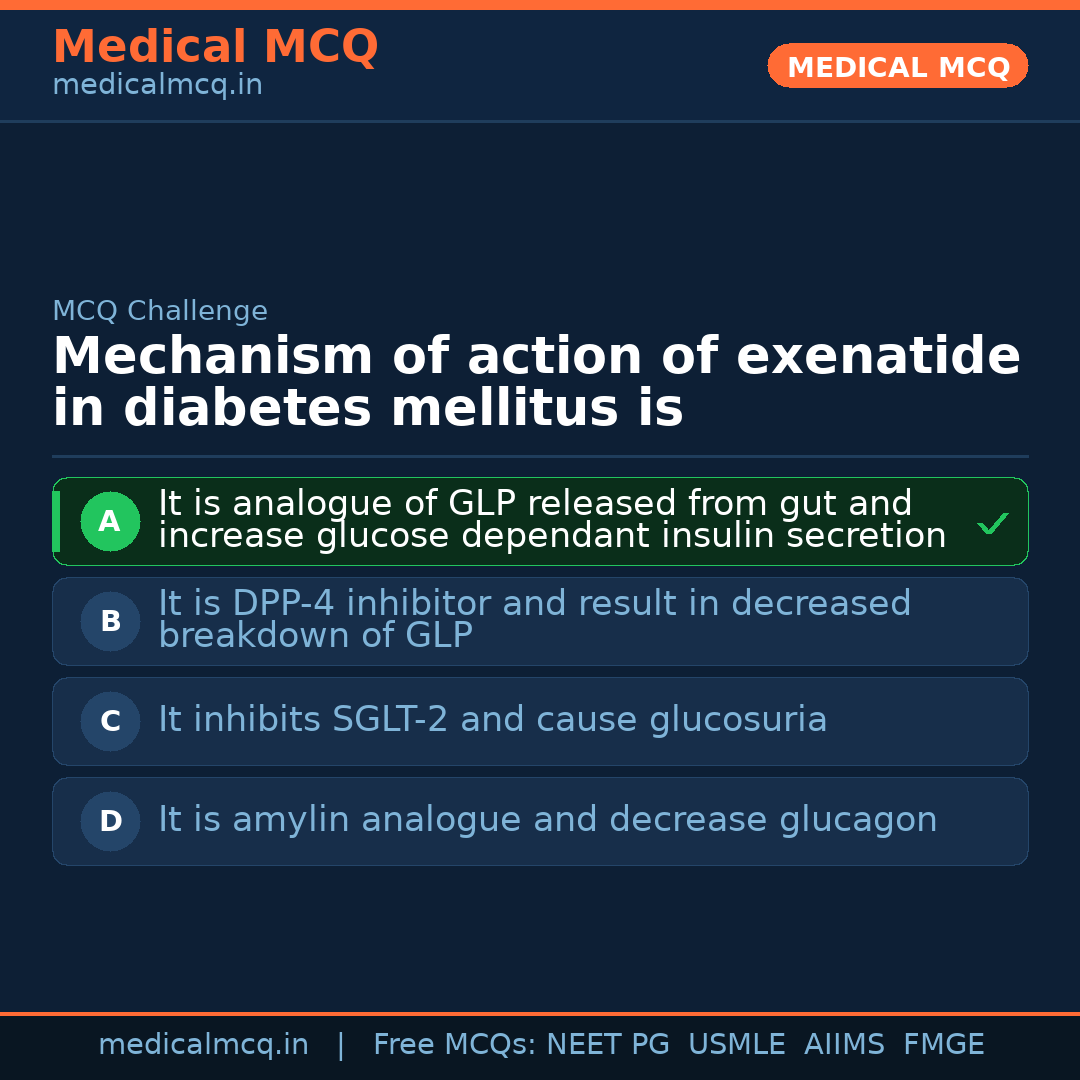This screenshot has width=1080, height=1080.
Task: Click the Free MCQs footer text
Action: 454,1045
